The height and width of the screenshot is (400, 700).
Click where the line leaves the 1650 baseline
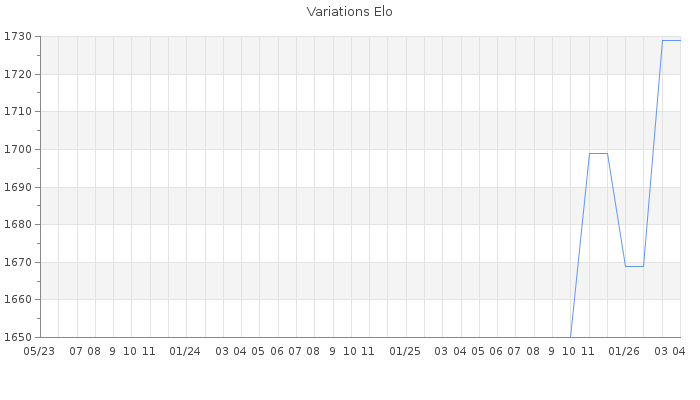click(571, 336)
